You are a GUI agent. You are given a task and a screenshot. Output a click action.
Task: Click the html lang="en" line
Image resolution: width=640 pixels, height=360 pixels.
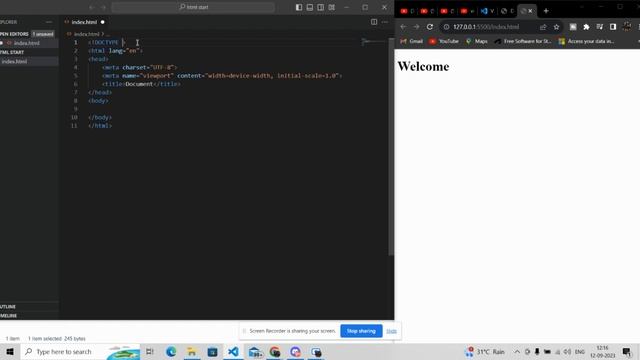[115, 51]
